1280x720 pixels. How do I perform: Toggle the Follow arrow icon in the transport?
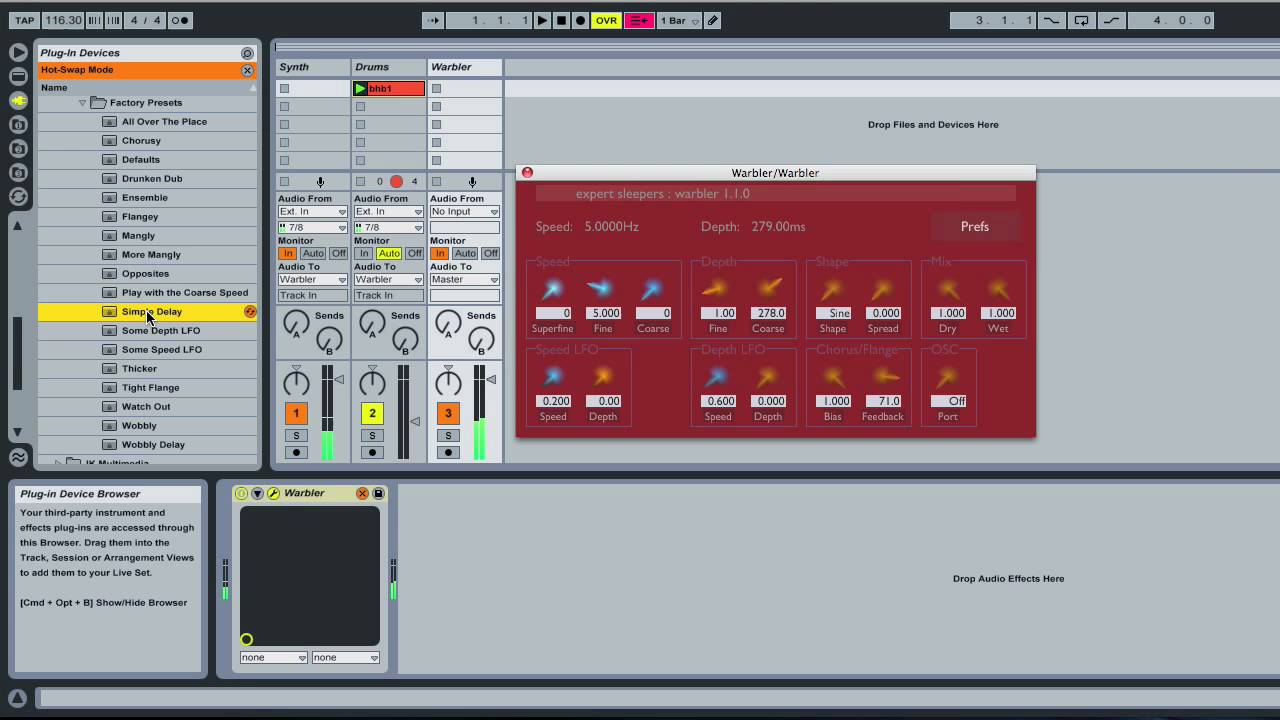433,20
